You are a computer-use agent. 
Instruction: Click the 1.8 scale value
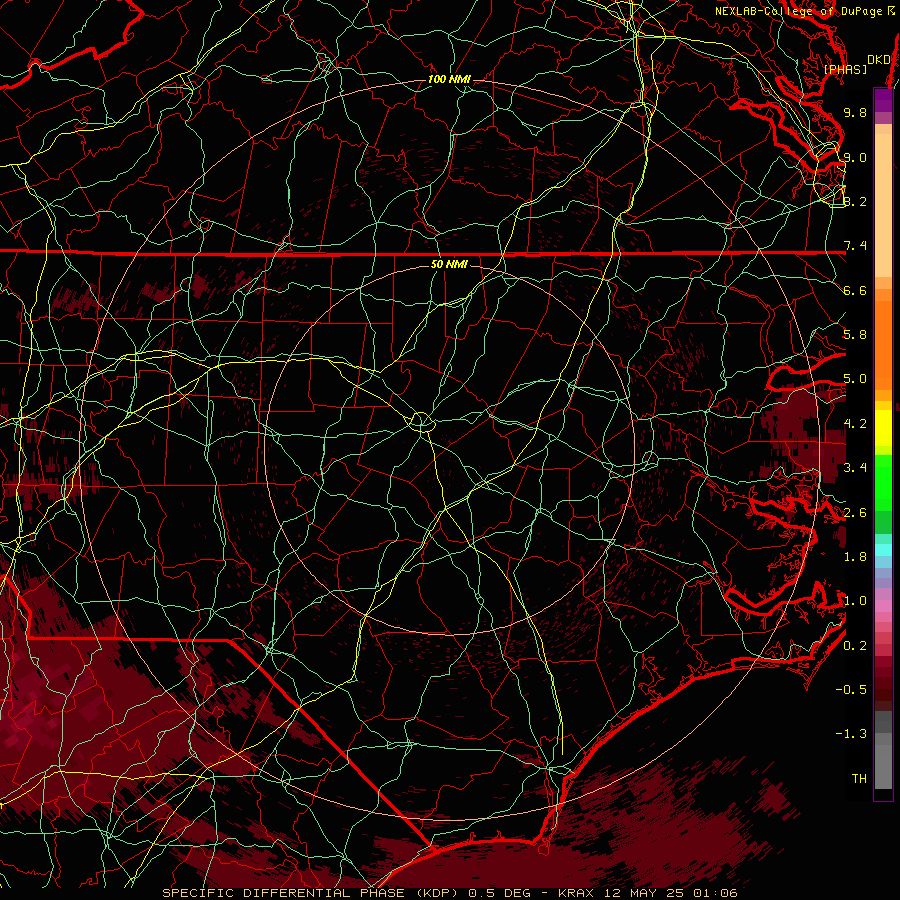tap(855, 557)
